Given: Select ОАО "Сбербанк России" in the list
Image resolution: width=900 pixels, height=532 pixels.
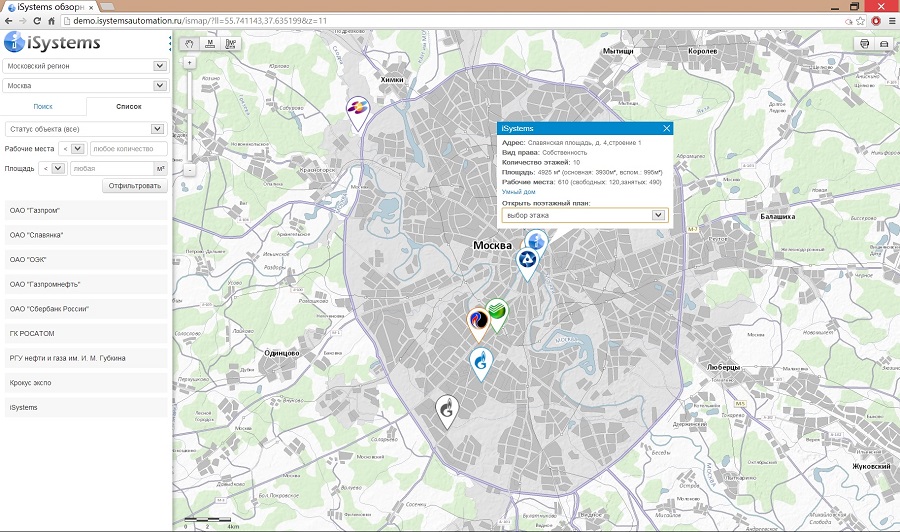Looking at the screenshot, I should coord(86,309).
